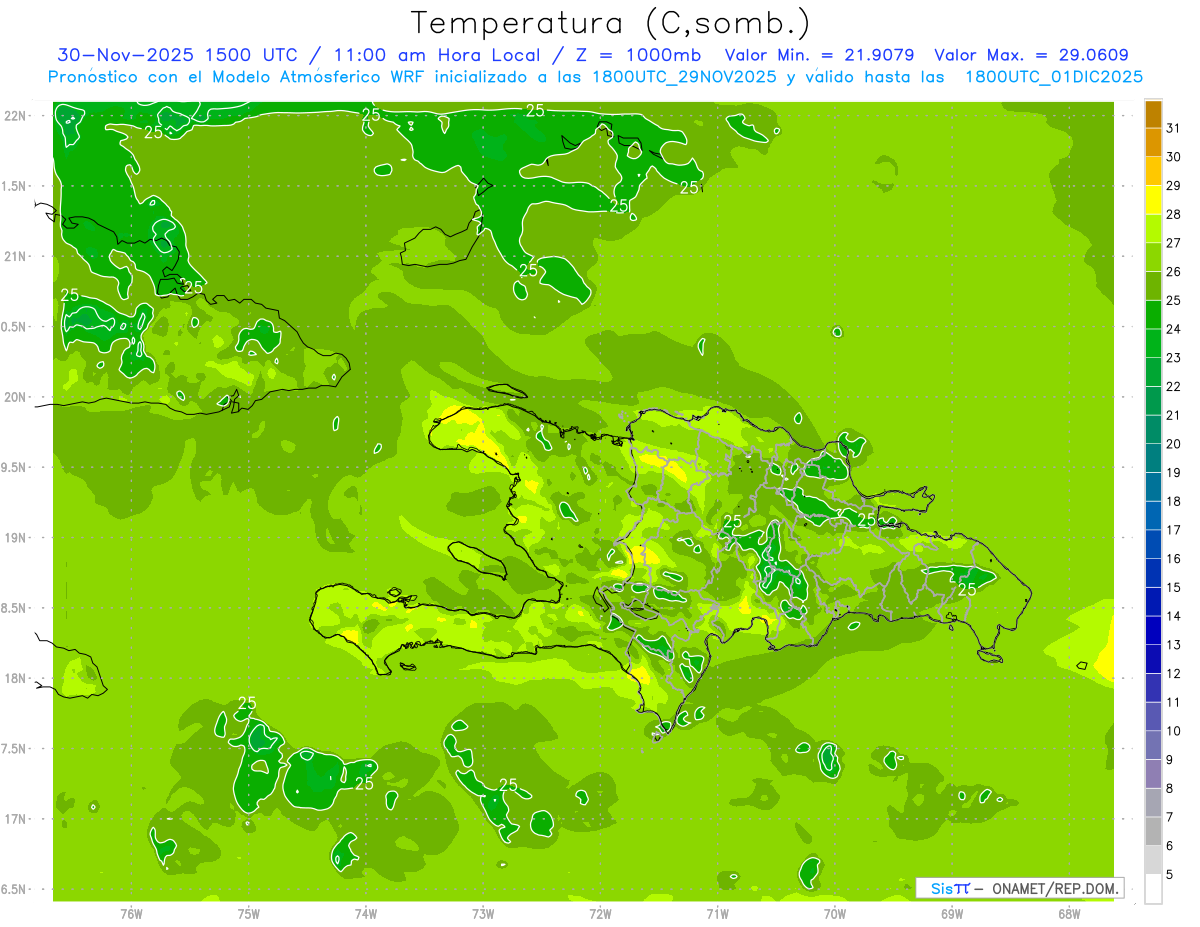The image size is (1200, 927).
Task: Click latitude label '18N'
Action: pos(16,678)
